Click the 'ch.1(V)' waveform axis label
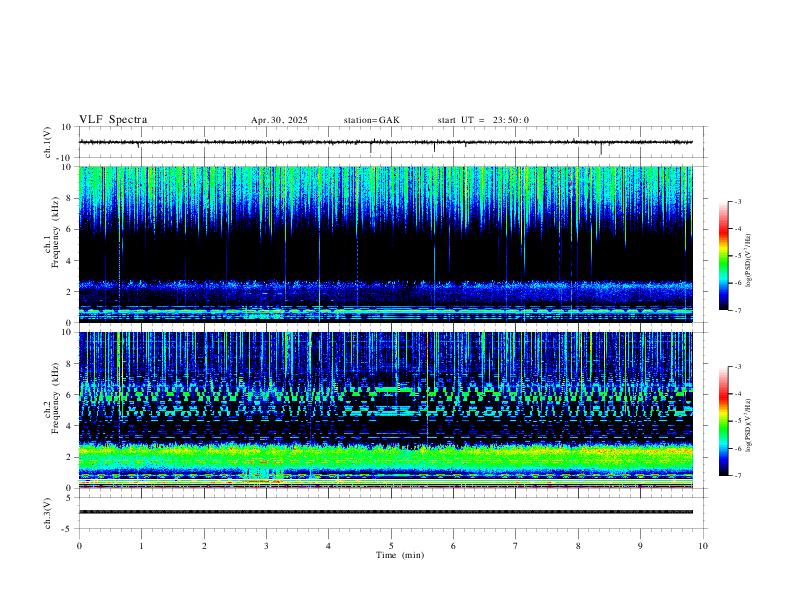This screenshot has height=612, width=792. point(48,142)
